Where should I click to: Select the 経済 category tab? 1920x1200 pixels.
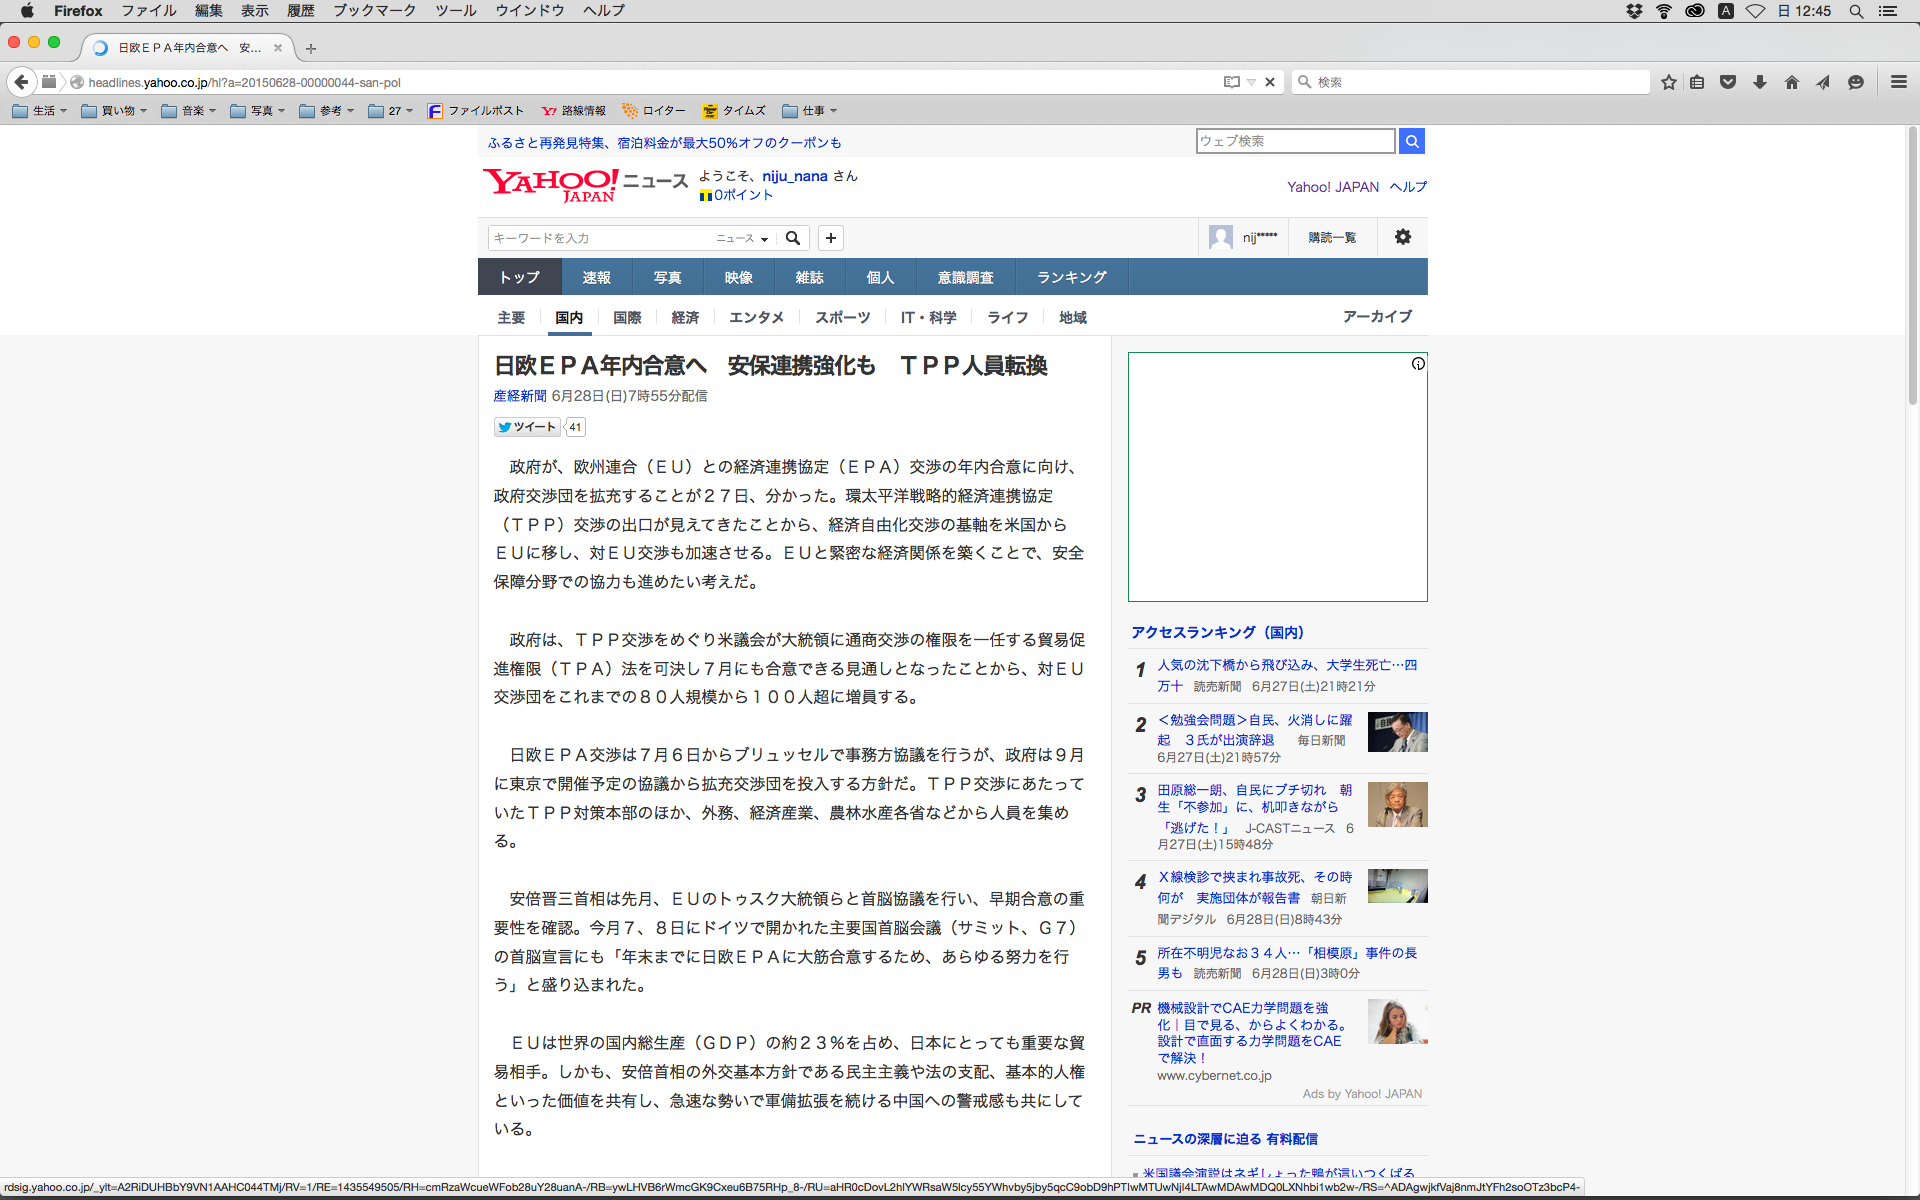pos(685,317)
